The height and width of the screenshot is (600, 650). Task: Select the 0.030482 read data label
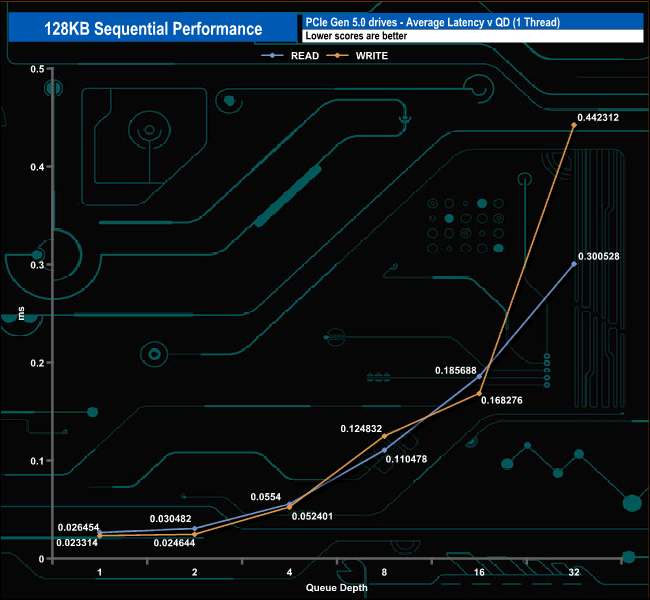[170, 519]
